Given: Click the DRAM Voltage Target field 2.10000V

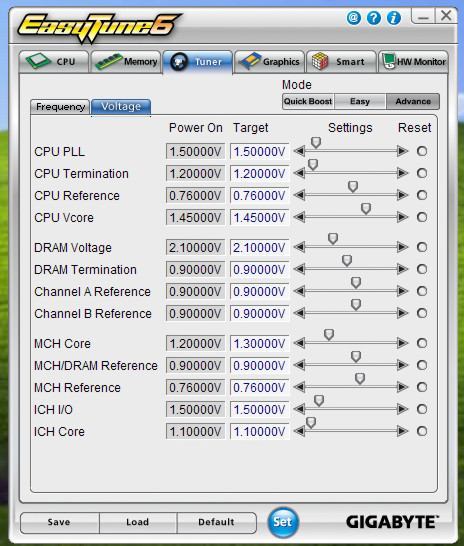Looking at the screenshot, I should [260, 248].
